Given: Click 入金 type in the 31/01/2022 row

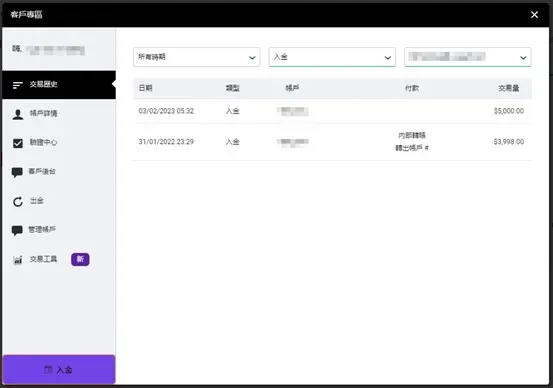Looking at the screenshot, I should 232,142.
